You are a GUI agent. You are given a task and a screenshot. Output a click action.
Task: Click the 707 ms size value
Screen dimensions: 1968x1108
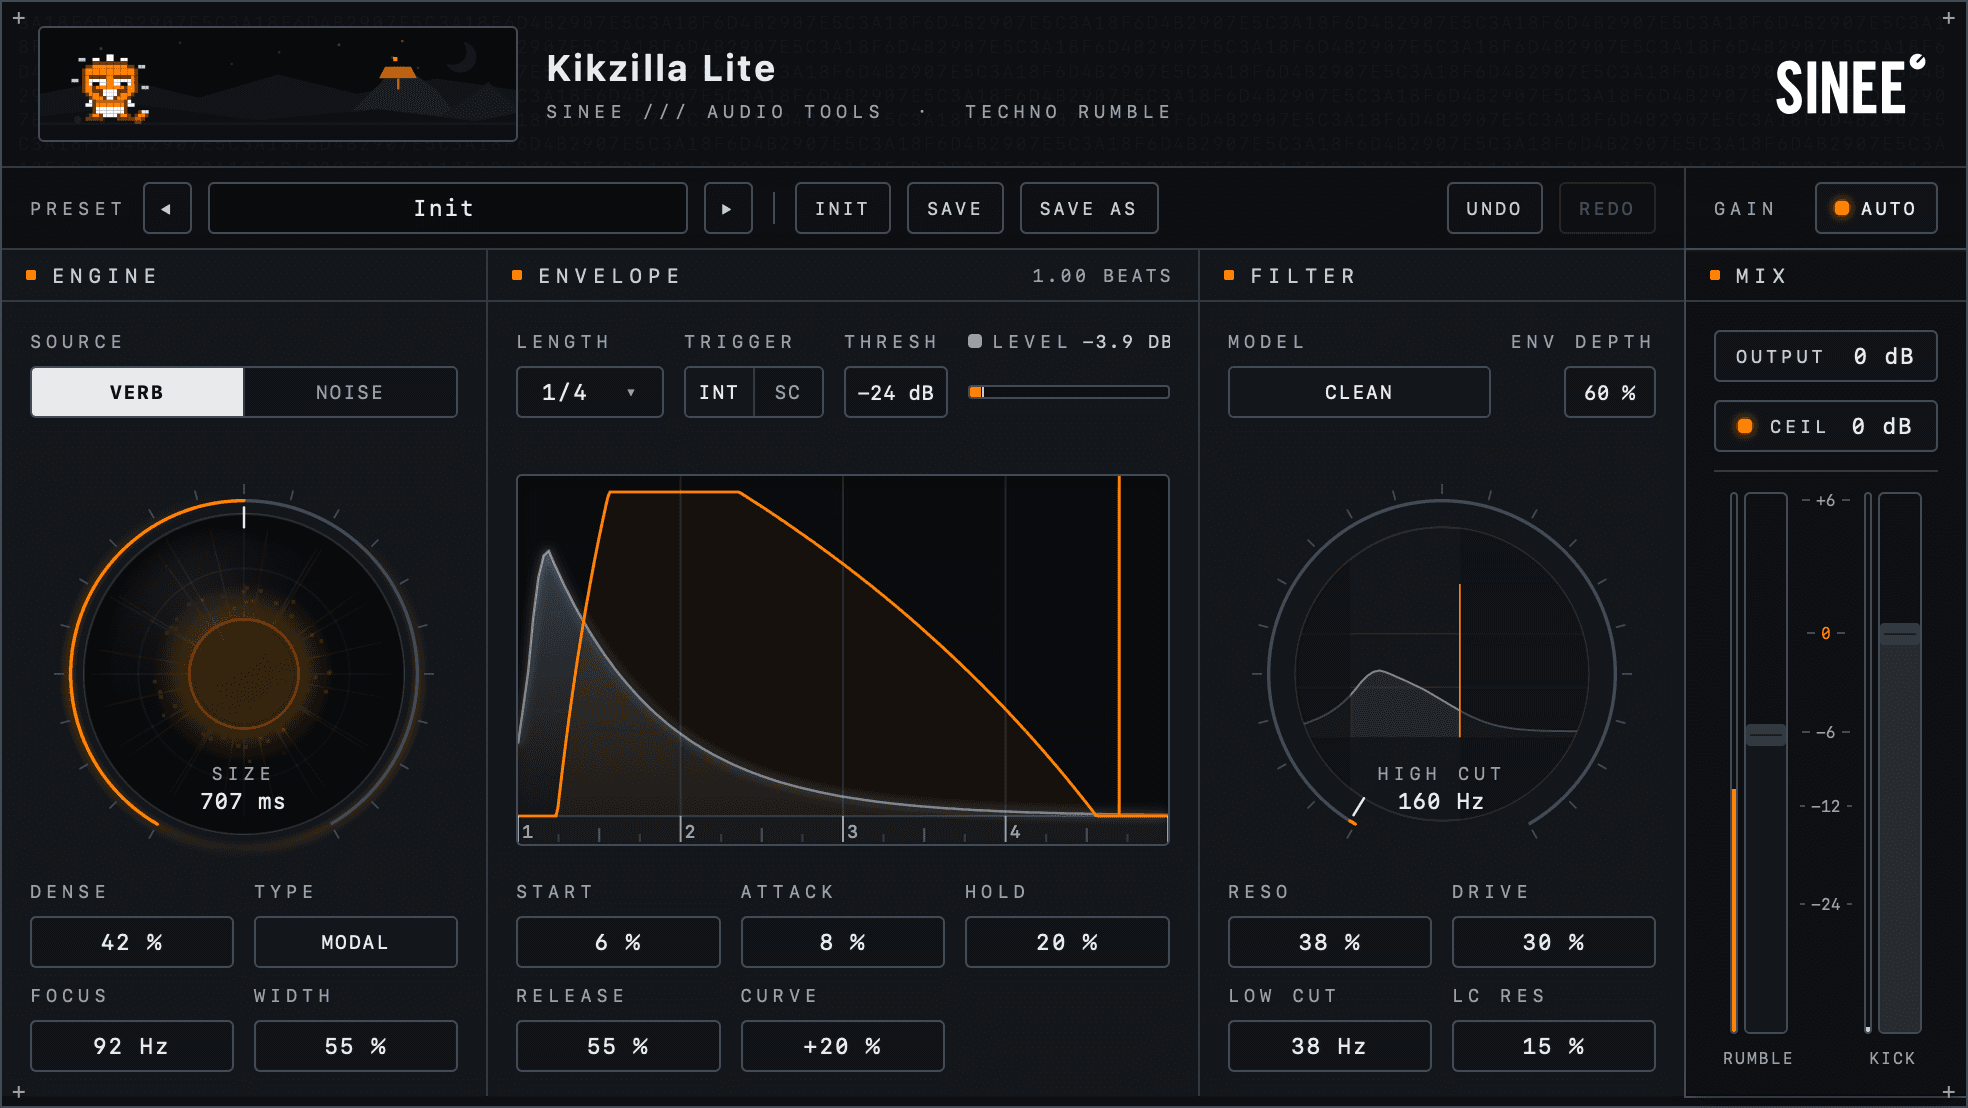(x=243, y=801)
